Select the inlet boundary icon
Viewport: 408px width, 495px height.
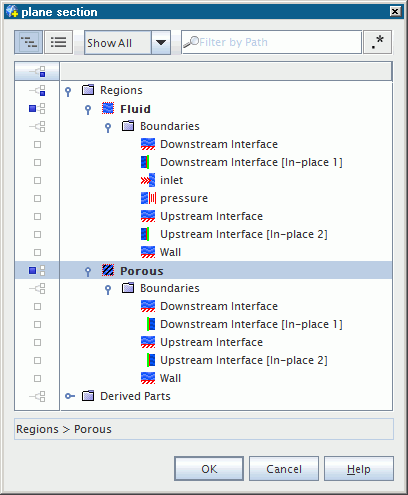148,180
